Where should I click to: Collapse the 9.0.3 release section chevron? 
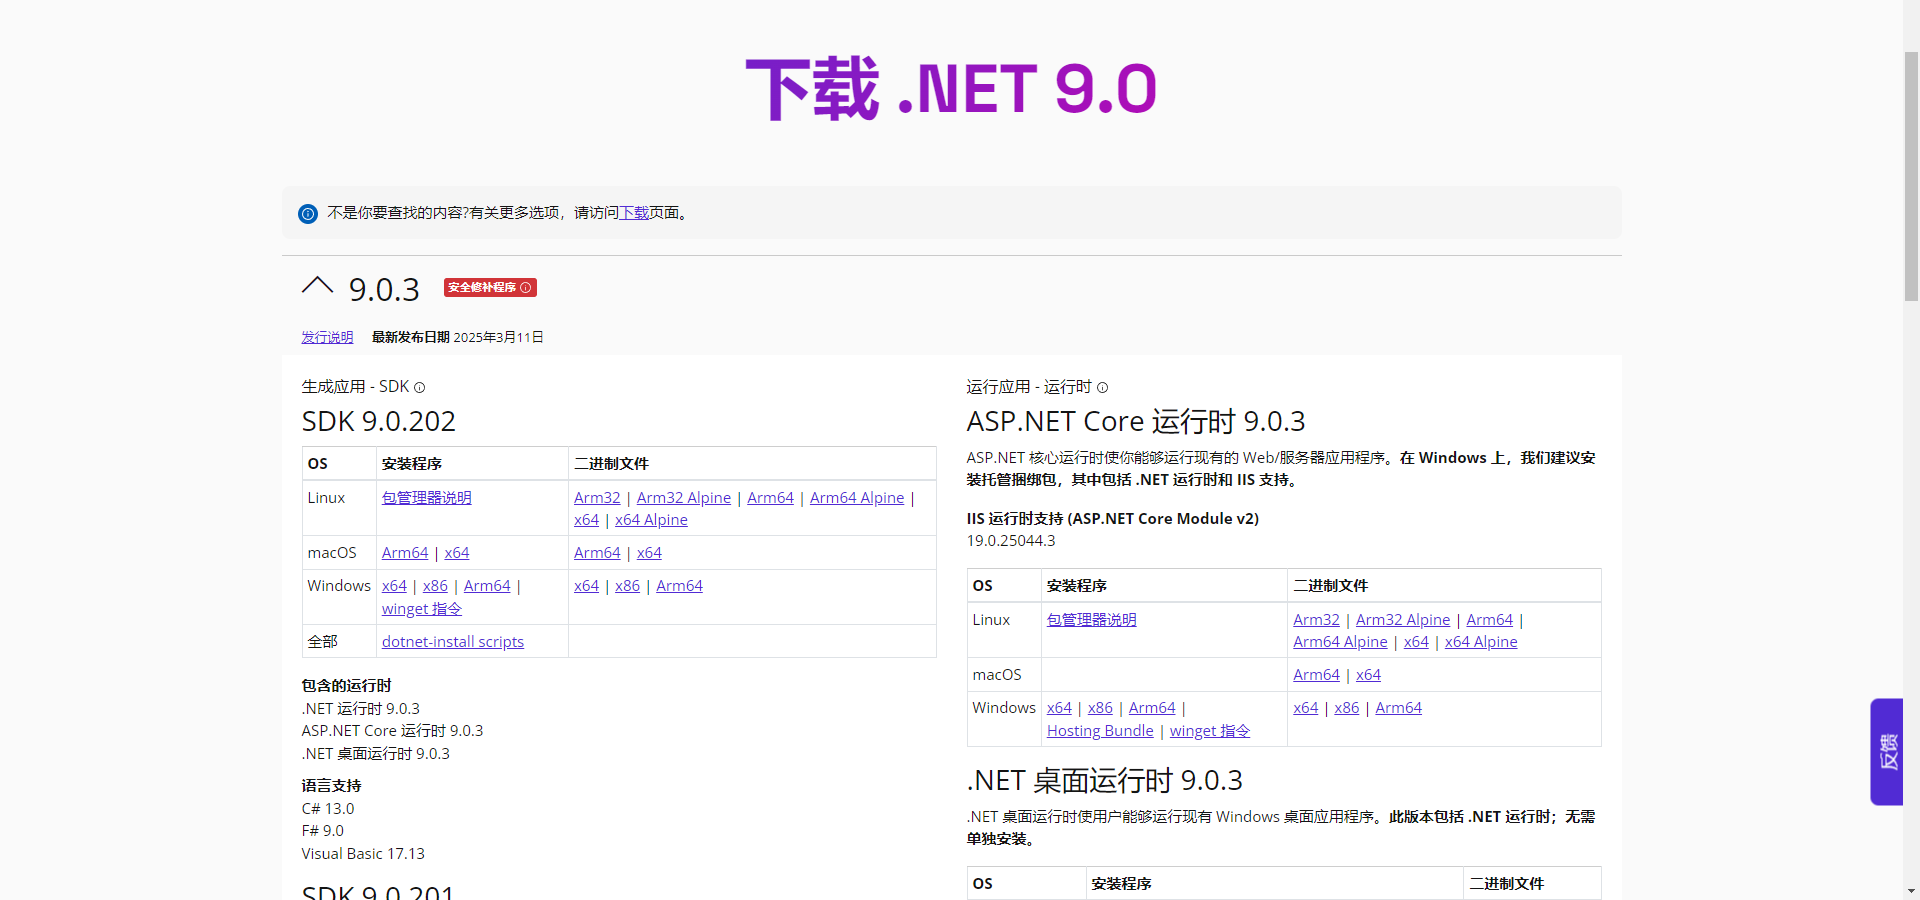click(x=317, y=287)
